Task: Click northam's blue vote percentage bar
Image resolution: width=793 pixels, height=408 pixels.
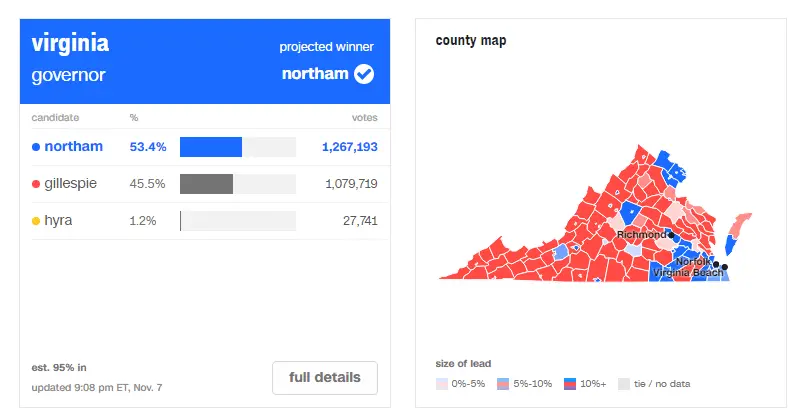Action: coord(211,147)
